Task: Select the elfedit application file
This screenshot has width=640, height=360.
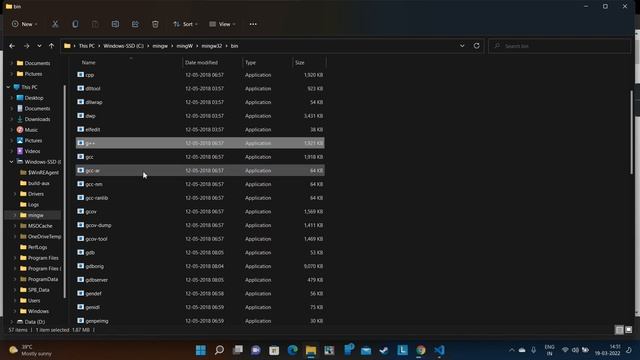Action: (200, 129)
